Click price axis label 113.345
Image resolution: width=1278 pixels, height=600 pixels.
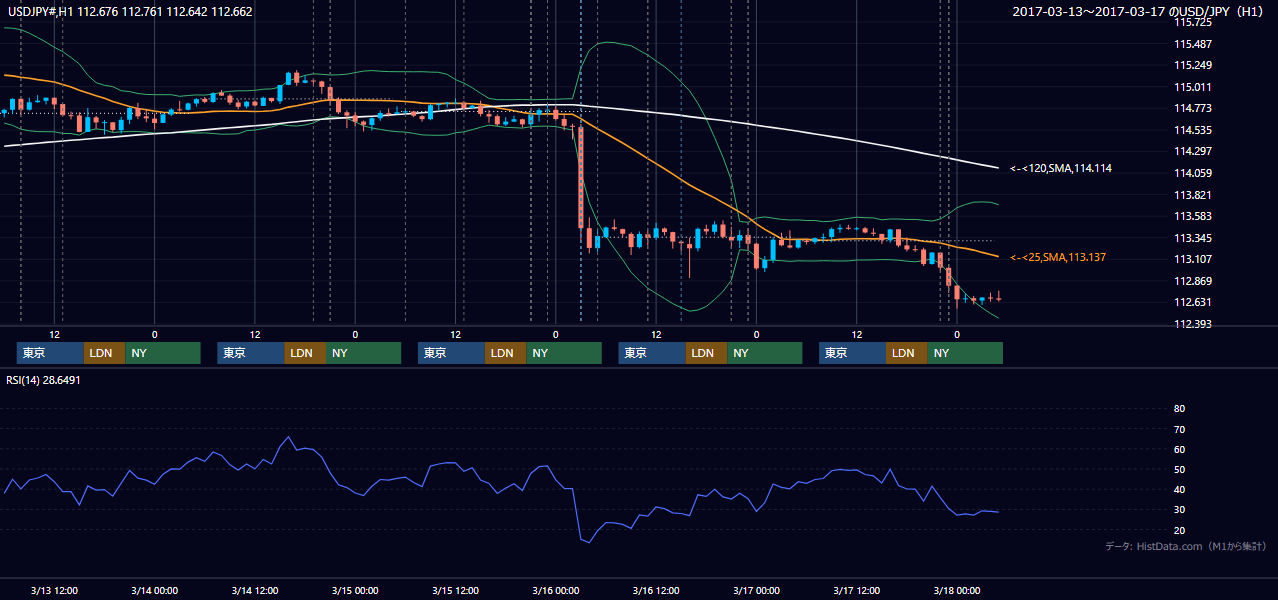[1193, 238]
